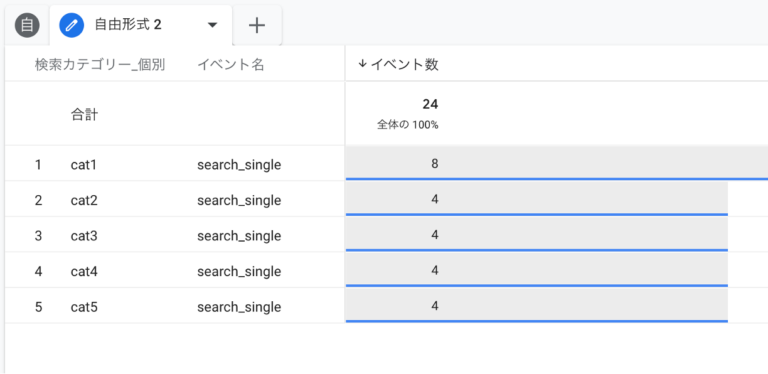The width and height of the screenshot is (768, 374).
Task: Select the cat3 row cell
Action: pos(84,236)
